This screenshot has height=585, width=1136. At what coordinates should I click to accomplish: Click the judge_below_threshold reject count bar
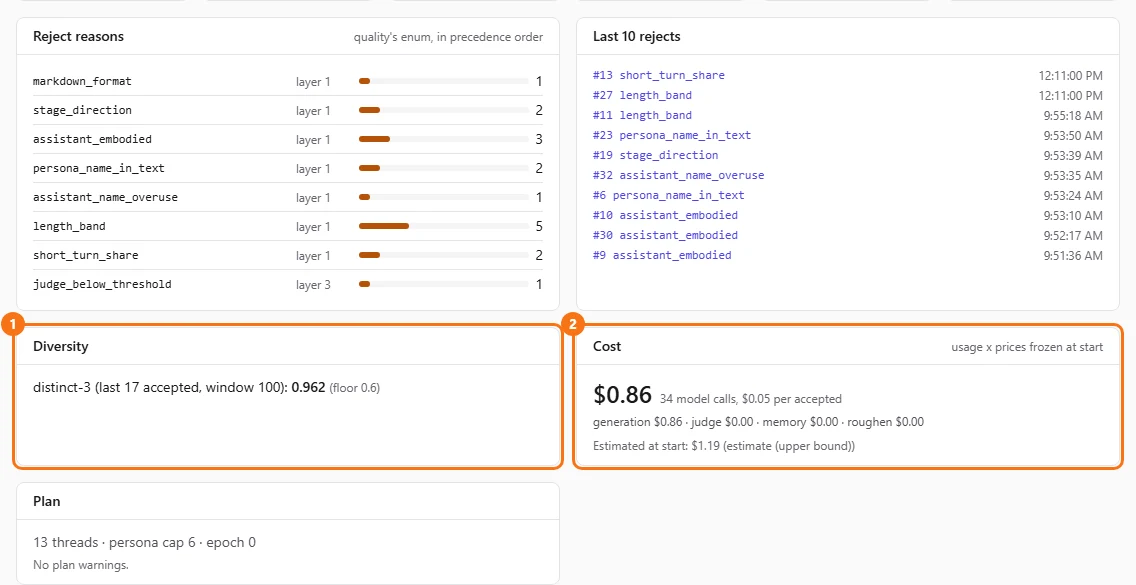coord(443,284)
